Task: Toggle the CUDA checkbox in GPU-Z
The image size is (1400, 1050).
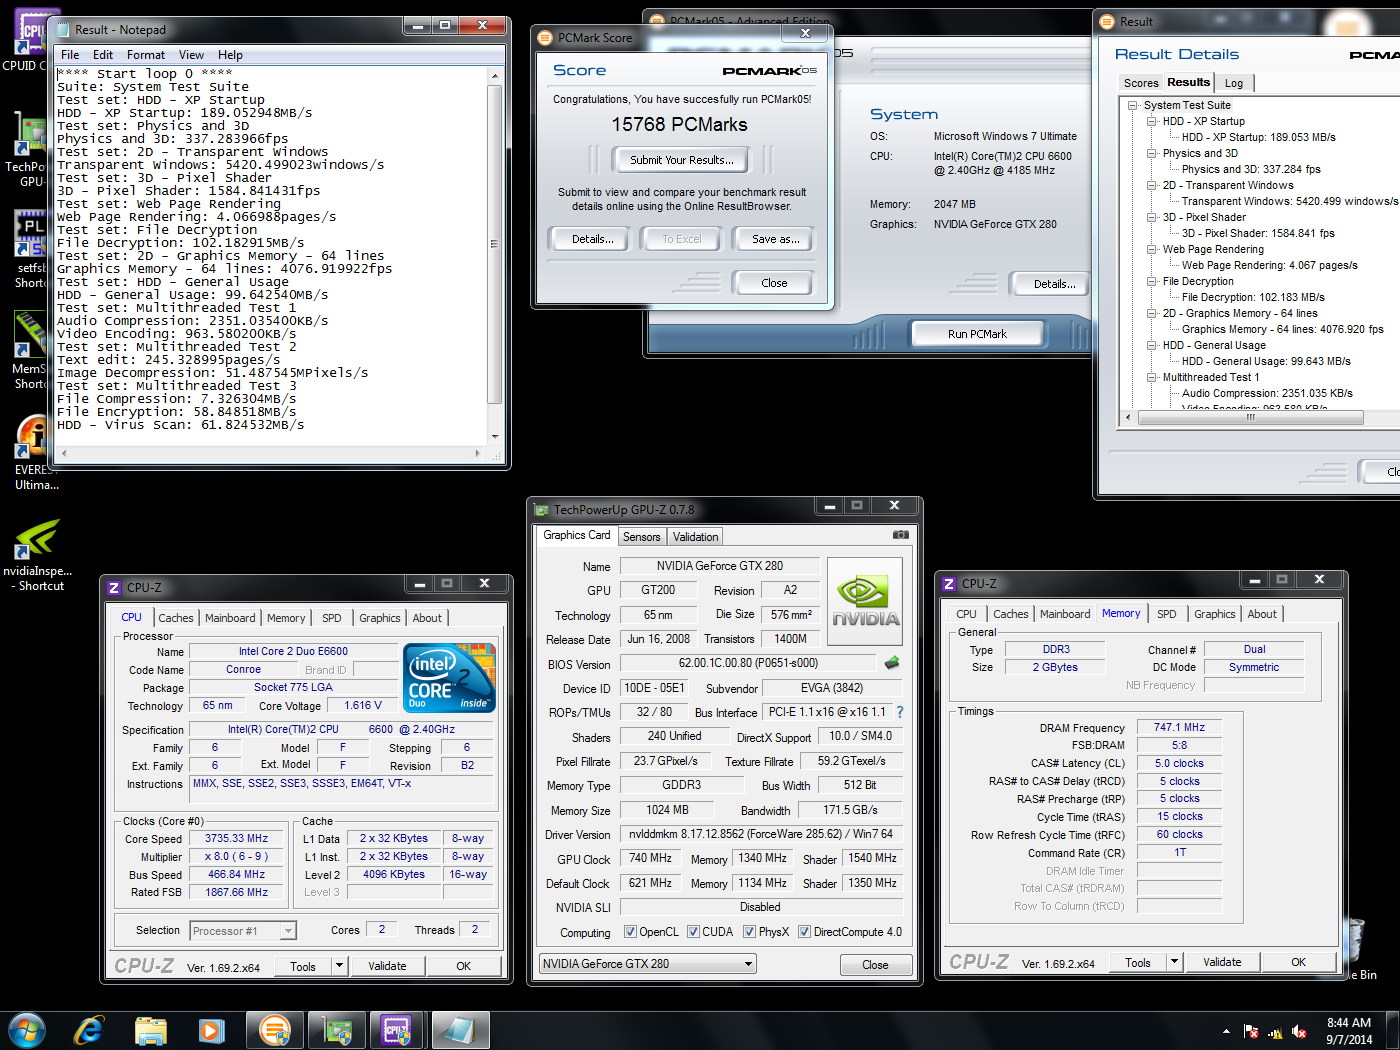Action: pos(693,932)
